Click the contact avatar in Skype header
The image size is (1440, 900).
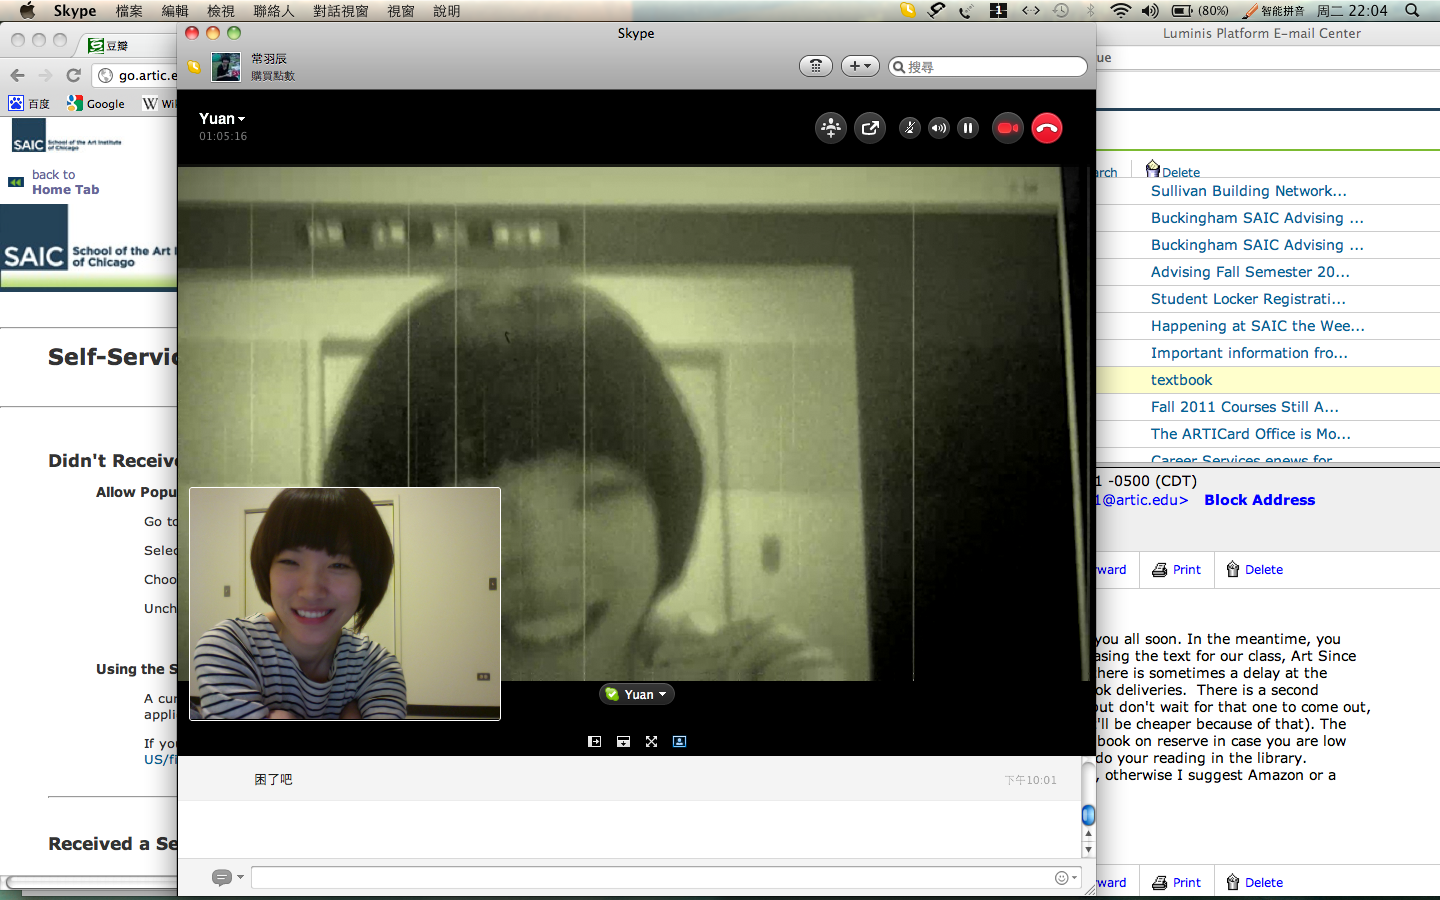click(226, 67)
